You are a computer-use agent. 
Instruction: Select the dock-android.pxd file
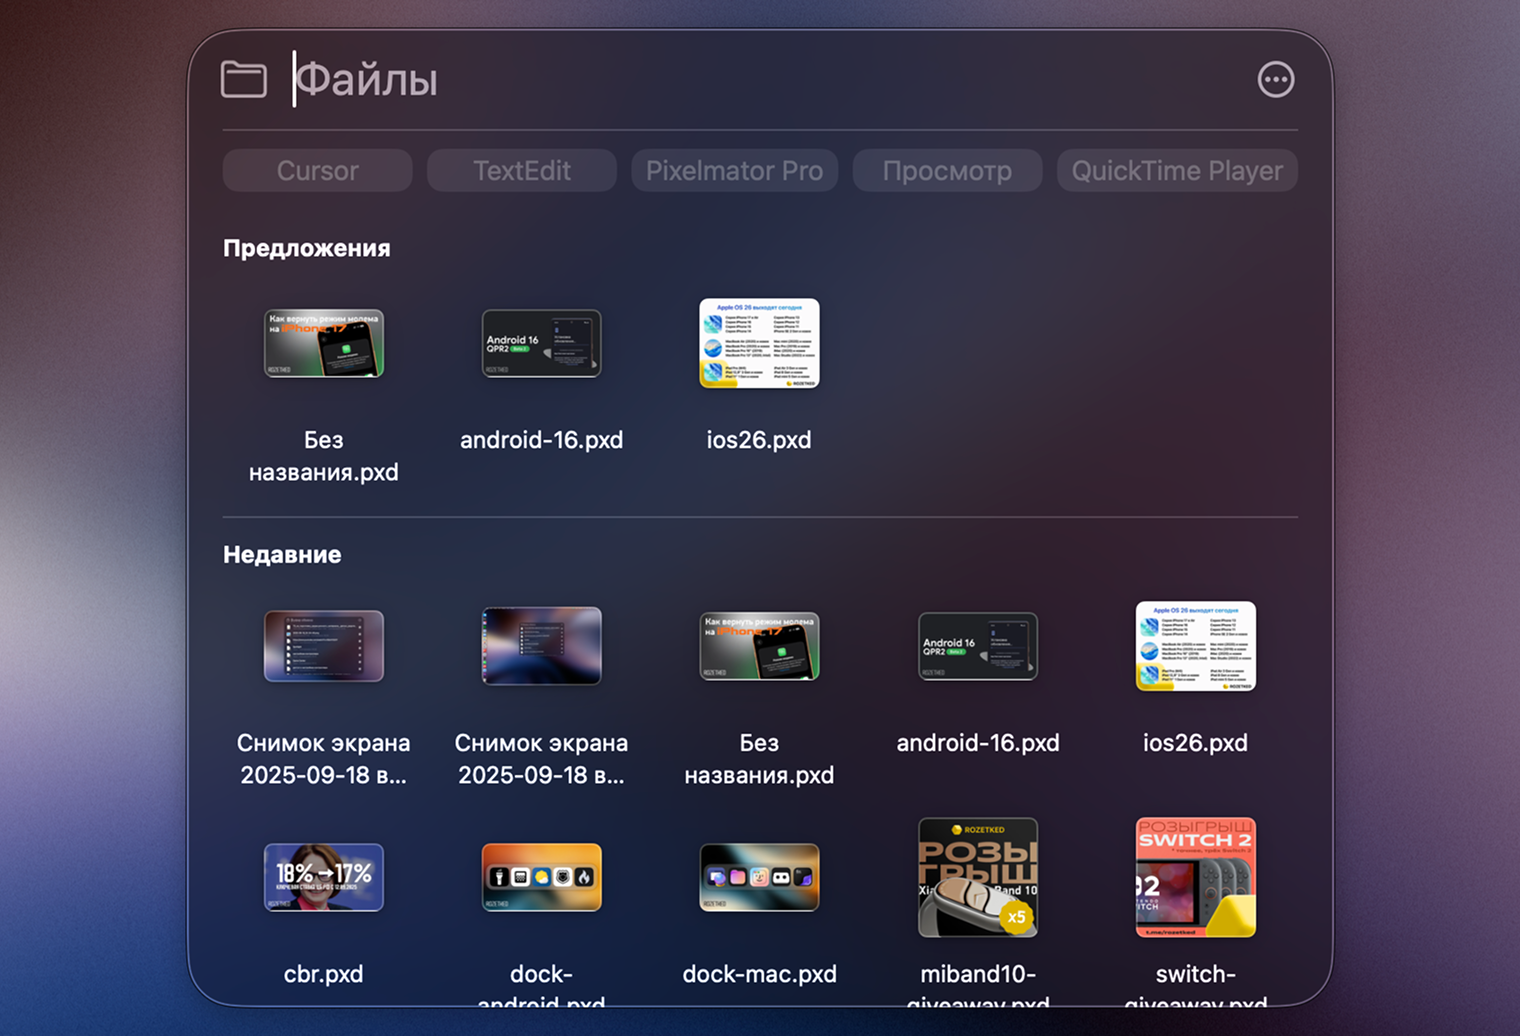click(541, 877)
